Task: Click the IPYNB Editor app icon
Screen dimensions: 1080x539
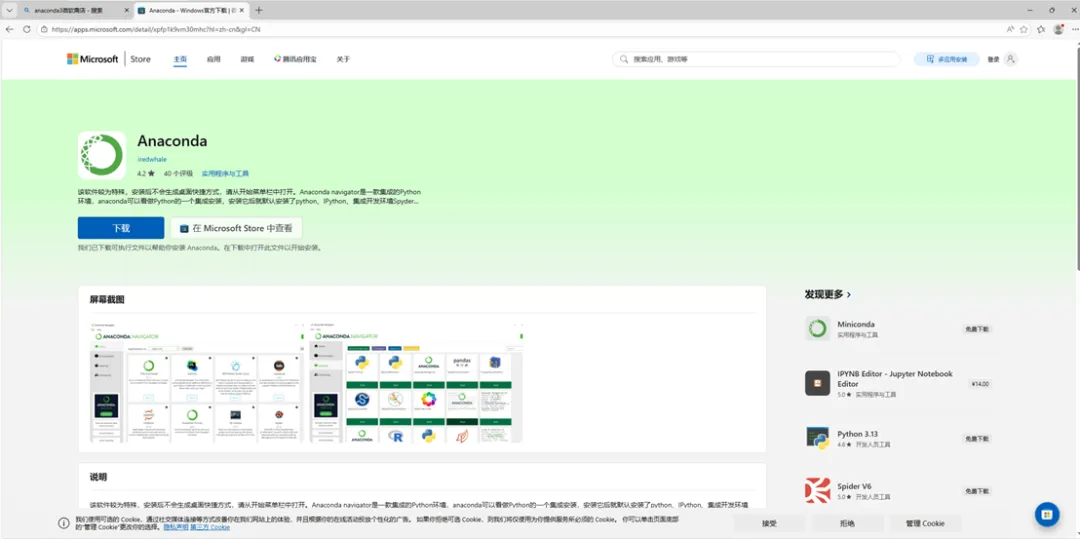Action: point(818,383)
